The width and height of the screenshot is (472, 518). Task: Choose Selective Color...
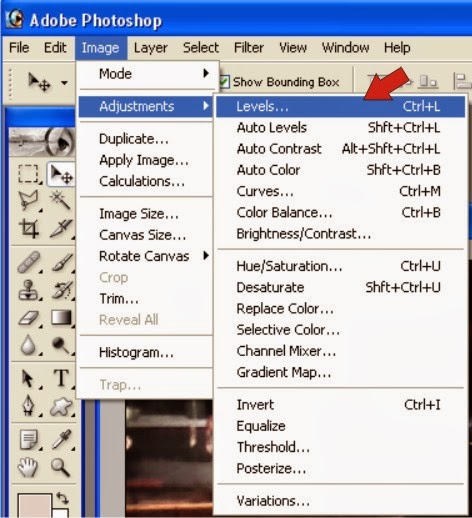(x=341, y=330)
